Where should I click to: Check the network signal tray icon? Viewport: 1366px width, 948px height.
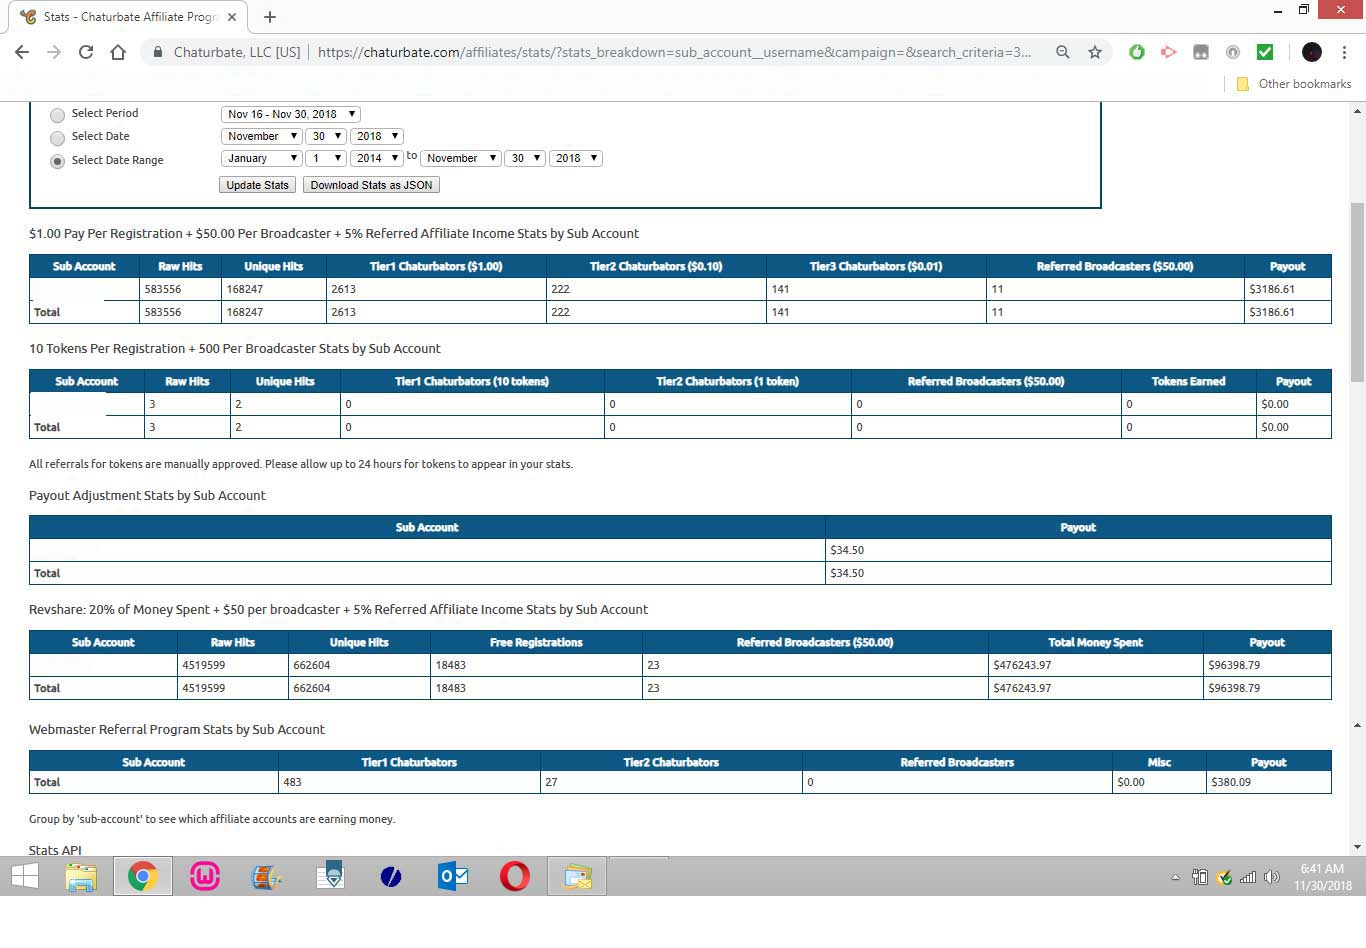pos(1248,877)
